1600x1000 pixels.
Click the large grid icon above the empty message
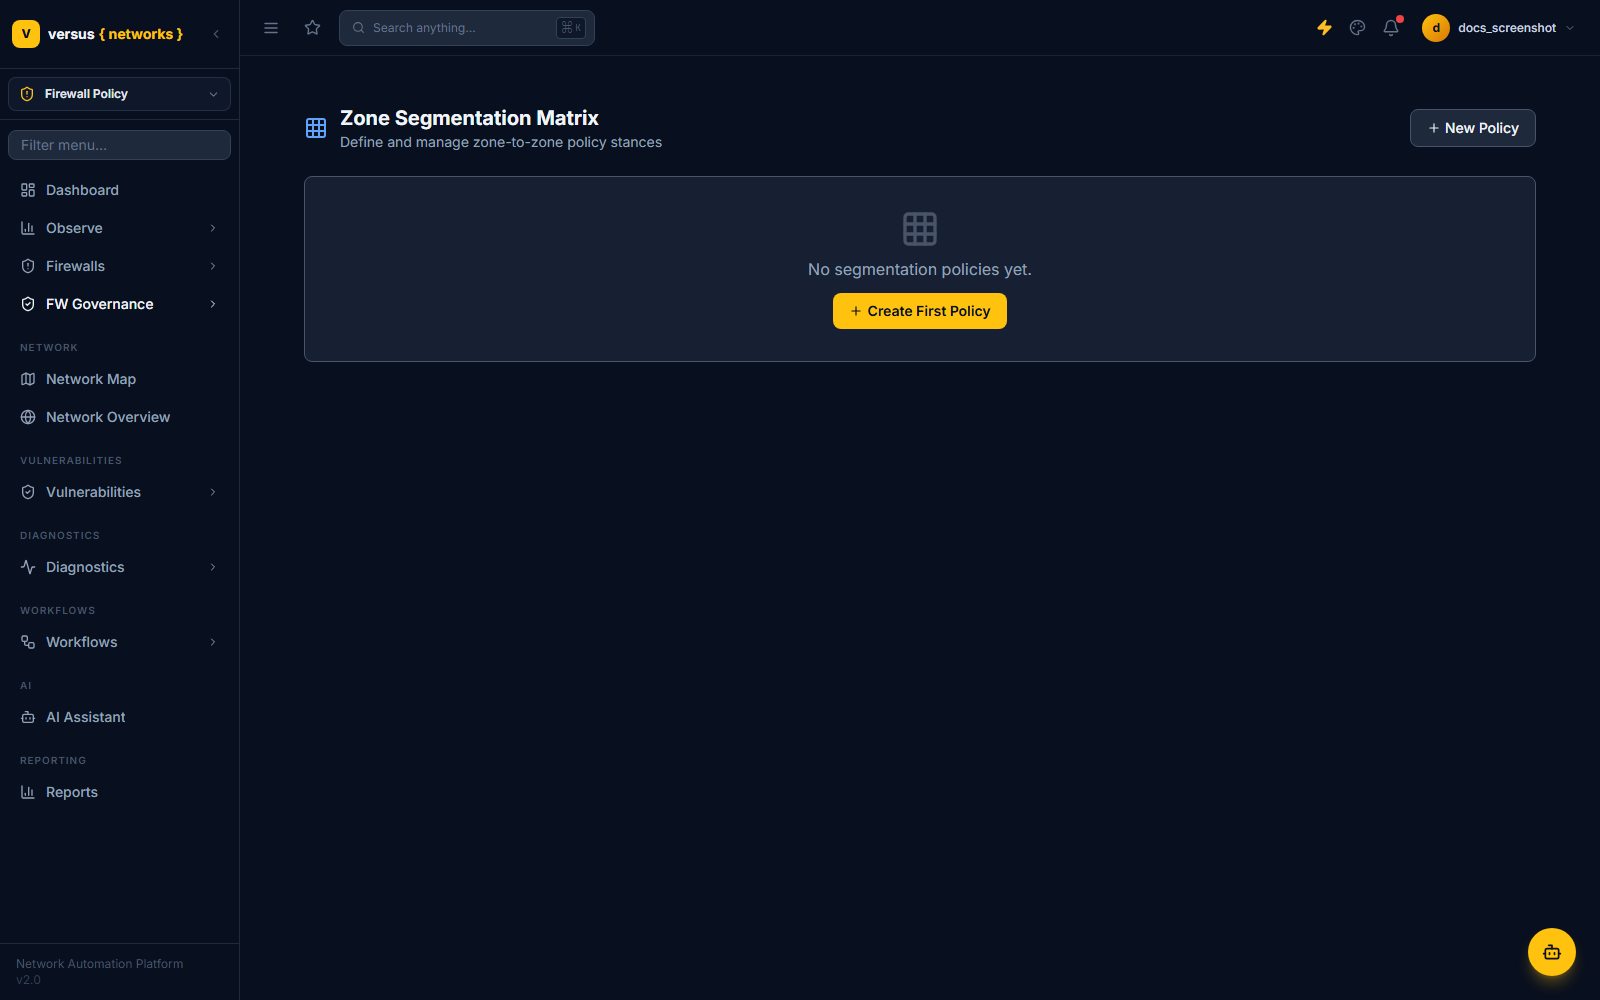pyautogui.click(x=920, y=229)
